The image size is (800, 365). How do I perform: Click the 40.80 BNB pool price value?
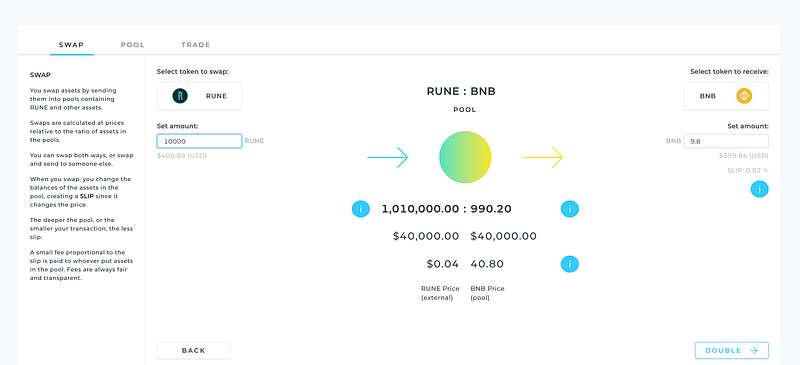coord(487,264)
